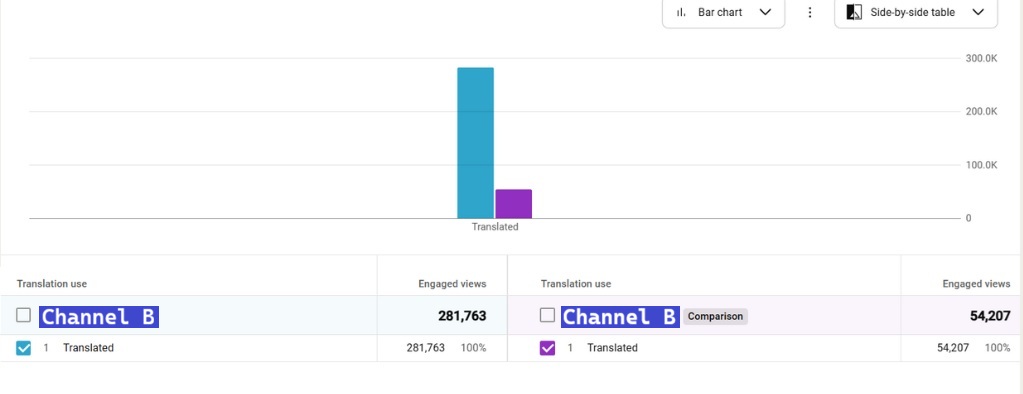This screenshot has height=394, width=1023.
Task: Uncheck the teal Translated row checkbox
Action: click(x=23, y=348)
